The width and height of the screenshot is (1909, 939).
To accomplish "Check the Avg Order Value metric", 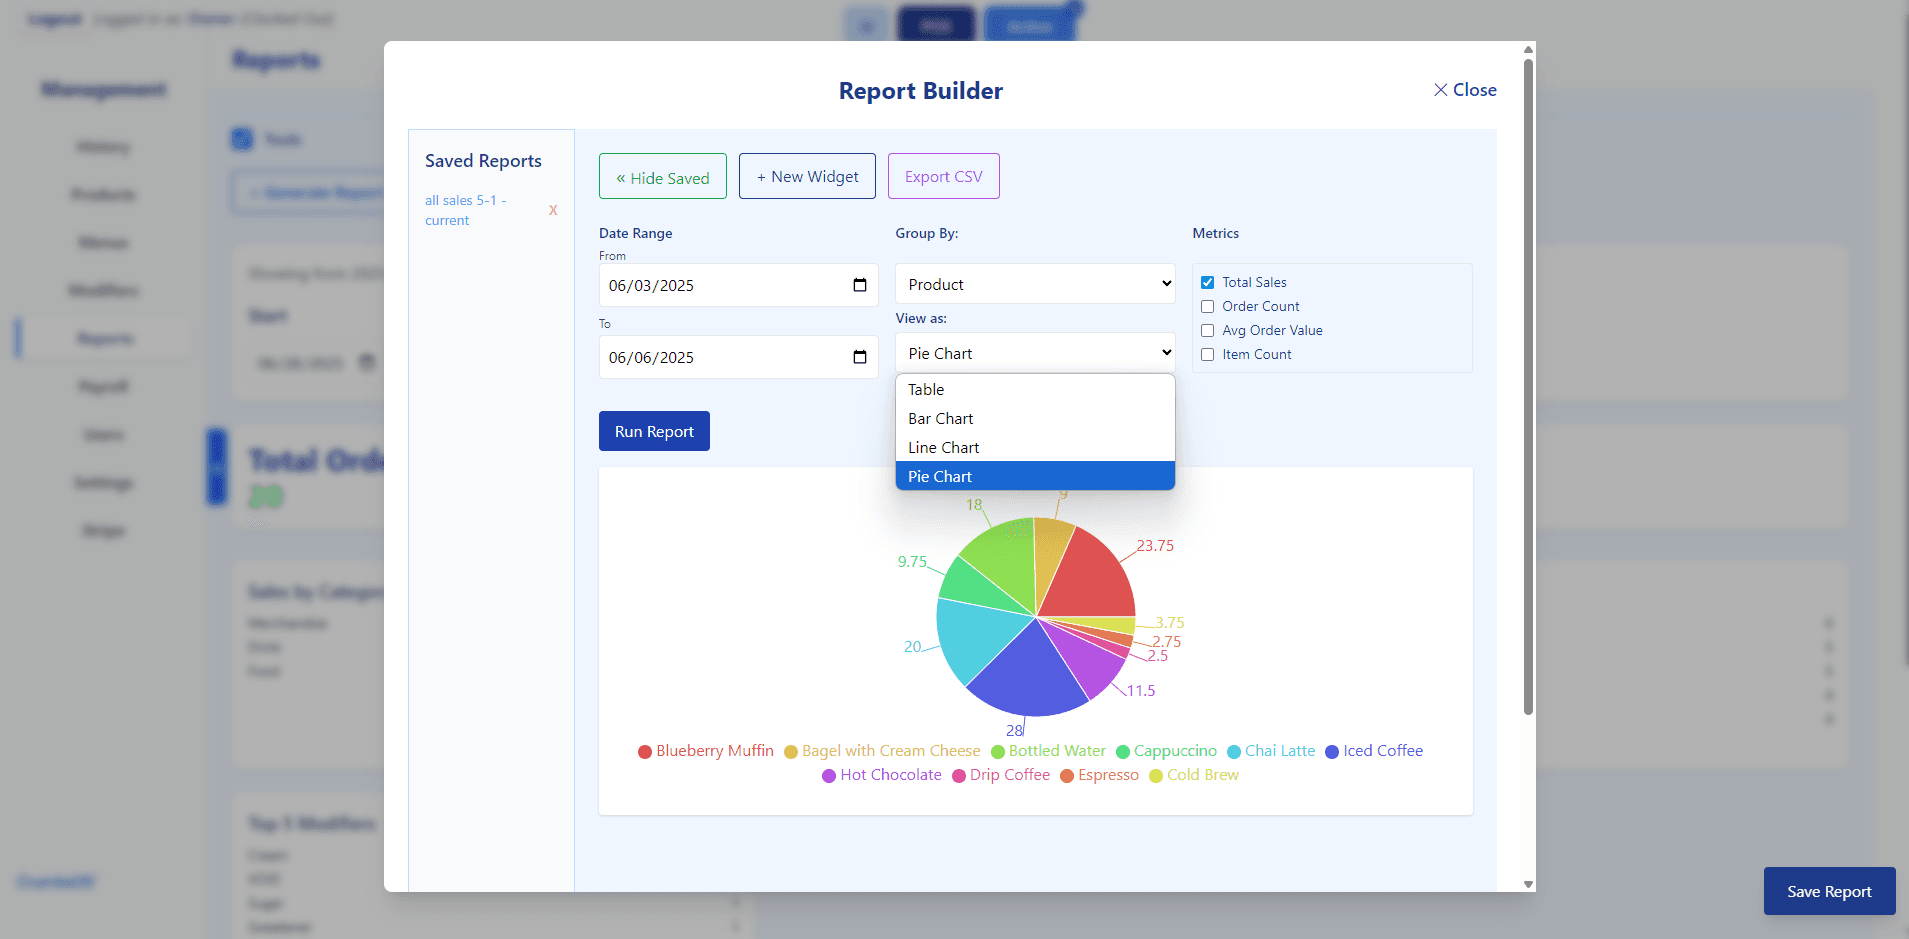I will point(1207,331).
